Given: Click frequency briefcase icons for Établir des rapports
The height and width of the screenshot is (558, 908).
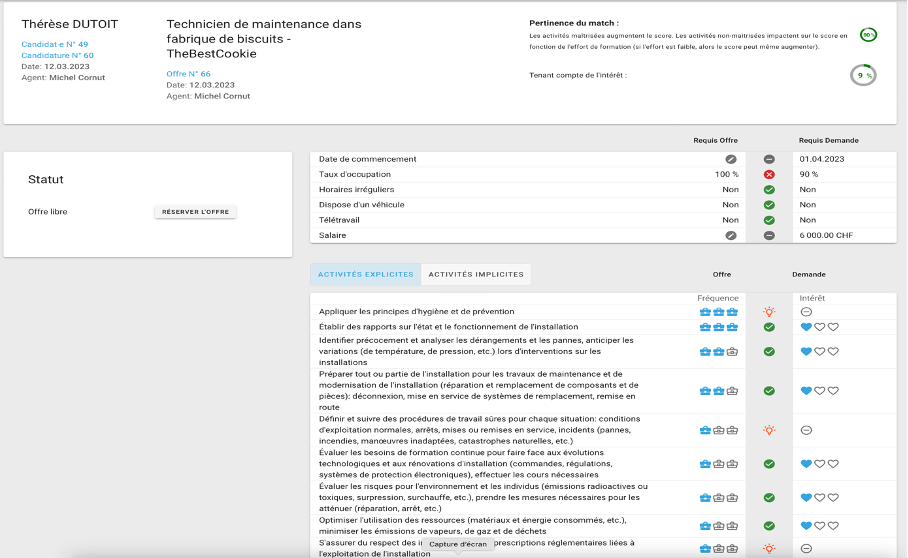Looking at the screenshot, I should pyautogui.click(x=718, y=327).
